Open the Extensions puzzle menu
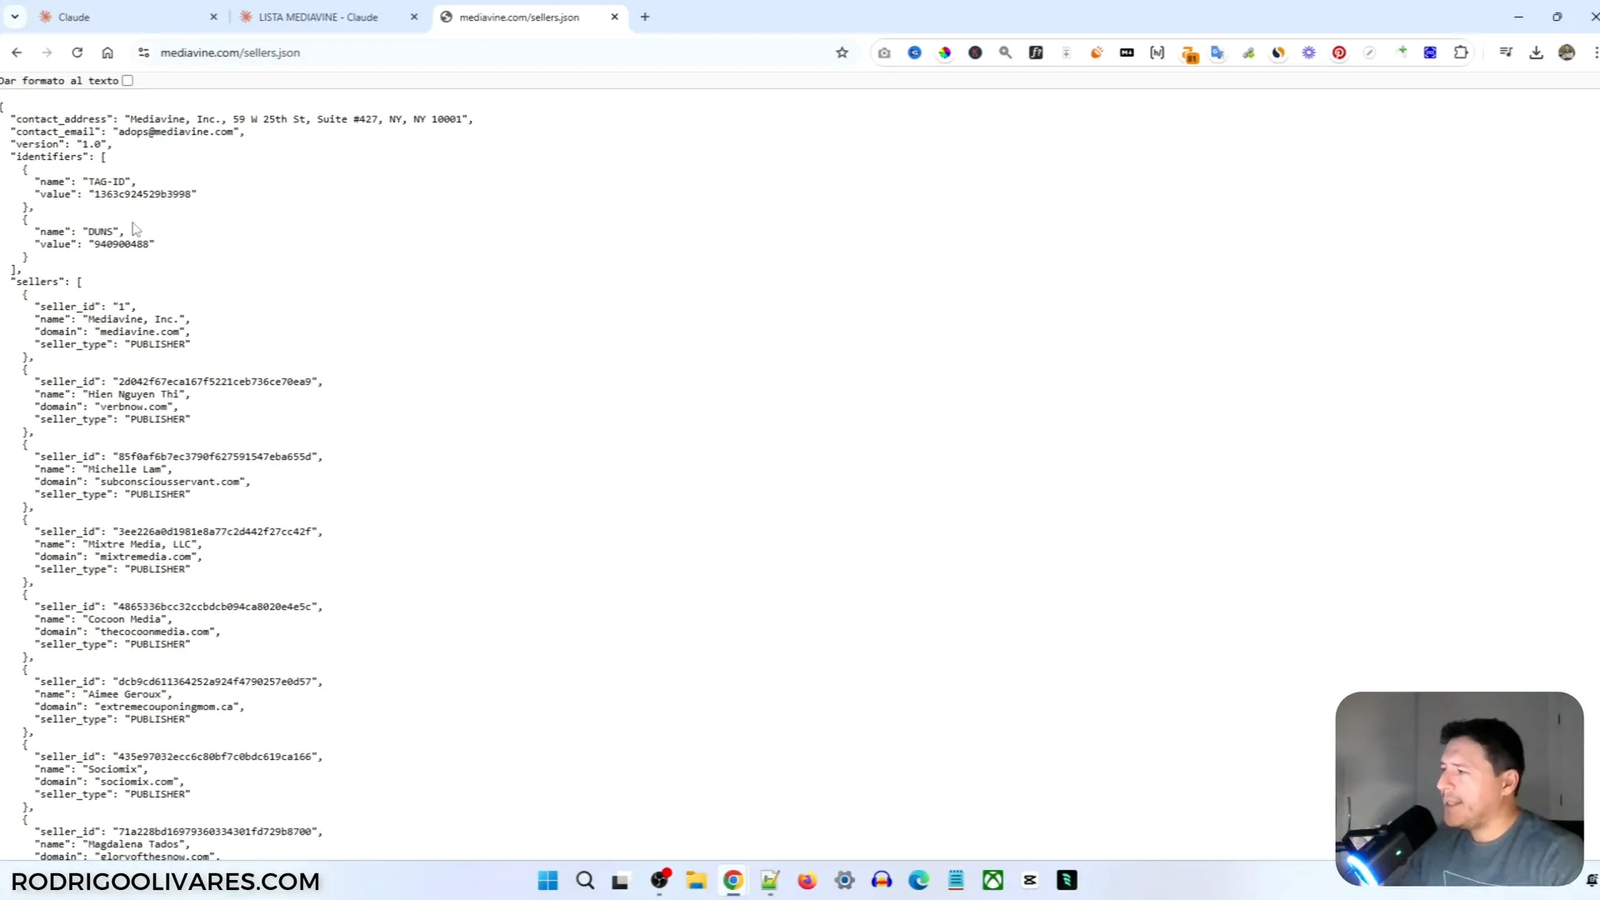Image resolution: width=1600 pixels, height=900 pixels. click(1461, 53)
